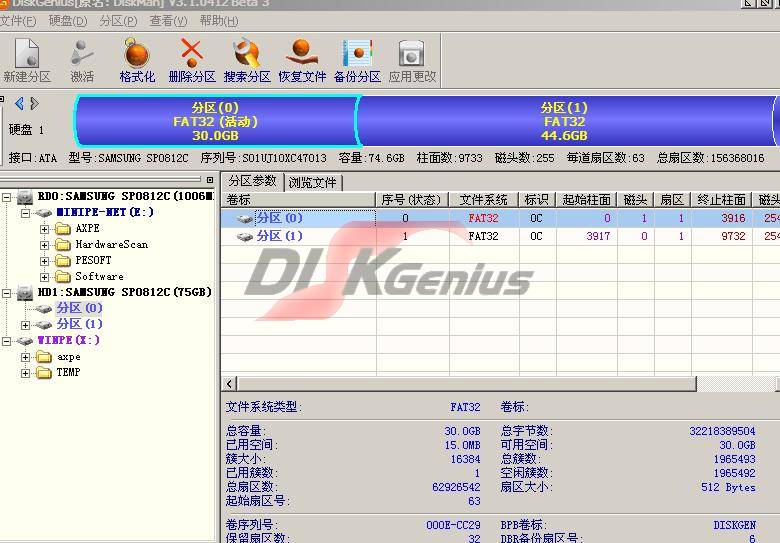The image size is (780, 543).
Task: Select 分区(1) FAT32 44.6GB disk bar segment
Action: [564, 121]
